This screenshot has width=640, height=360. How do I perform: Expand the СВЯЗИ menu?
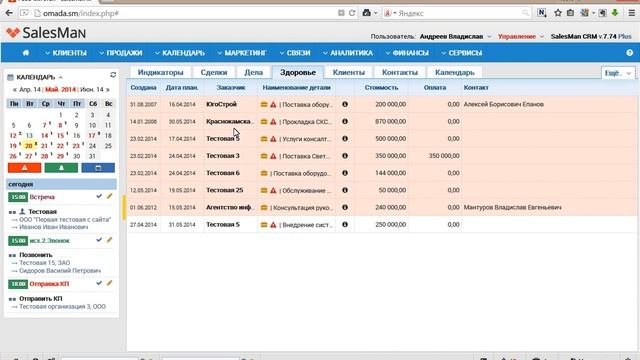tap(295, 53)
